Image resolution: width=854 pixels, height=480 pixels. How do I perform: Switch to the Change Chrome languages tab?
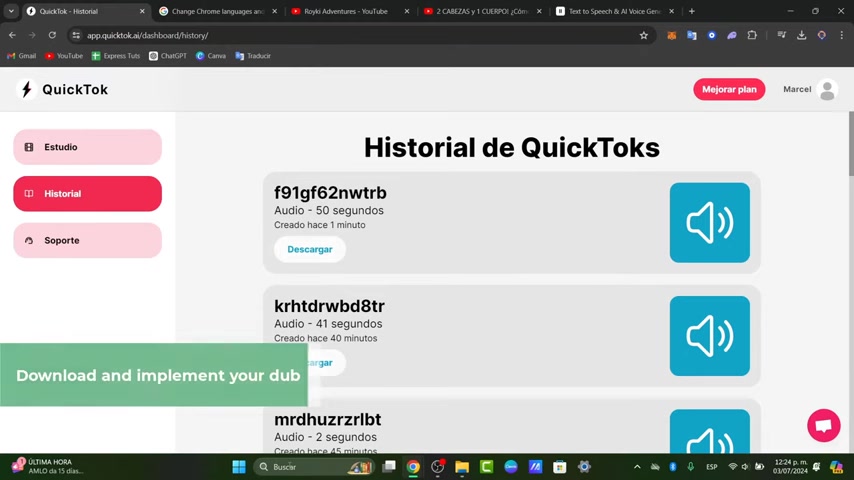point(218,11)
